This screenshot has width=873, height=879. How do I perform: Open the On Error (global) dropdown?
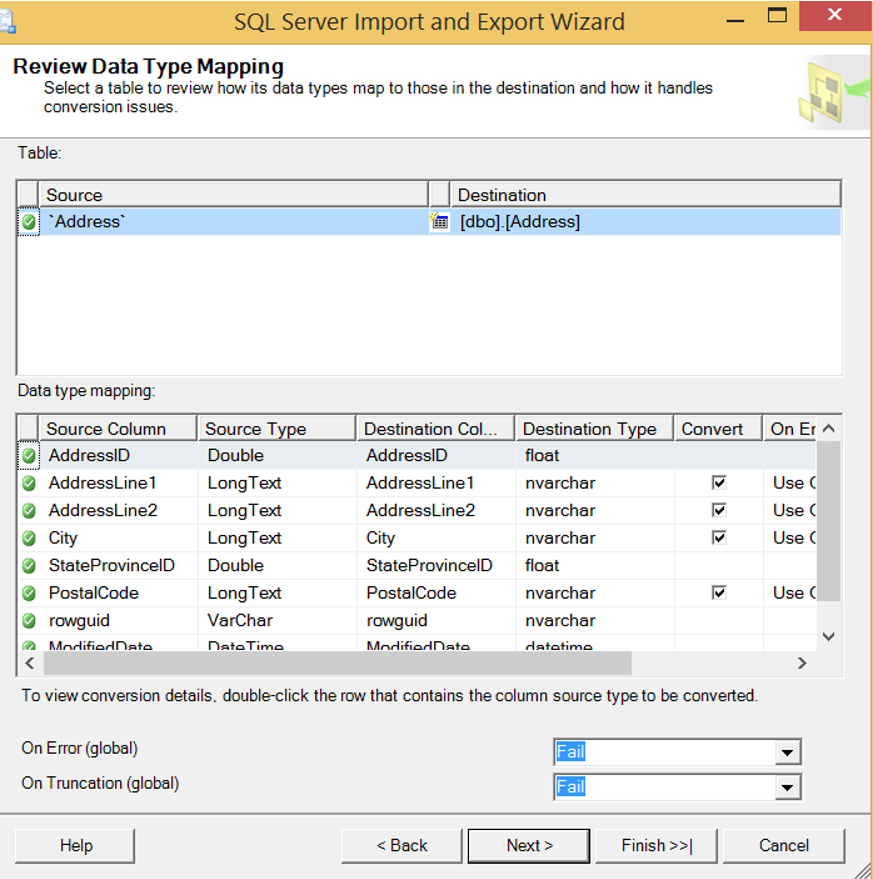tap(787, 752)
